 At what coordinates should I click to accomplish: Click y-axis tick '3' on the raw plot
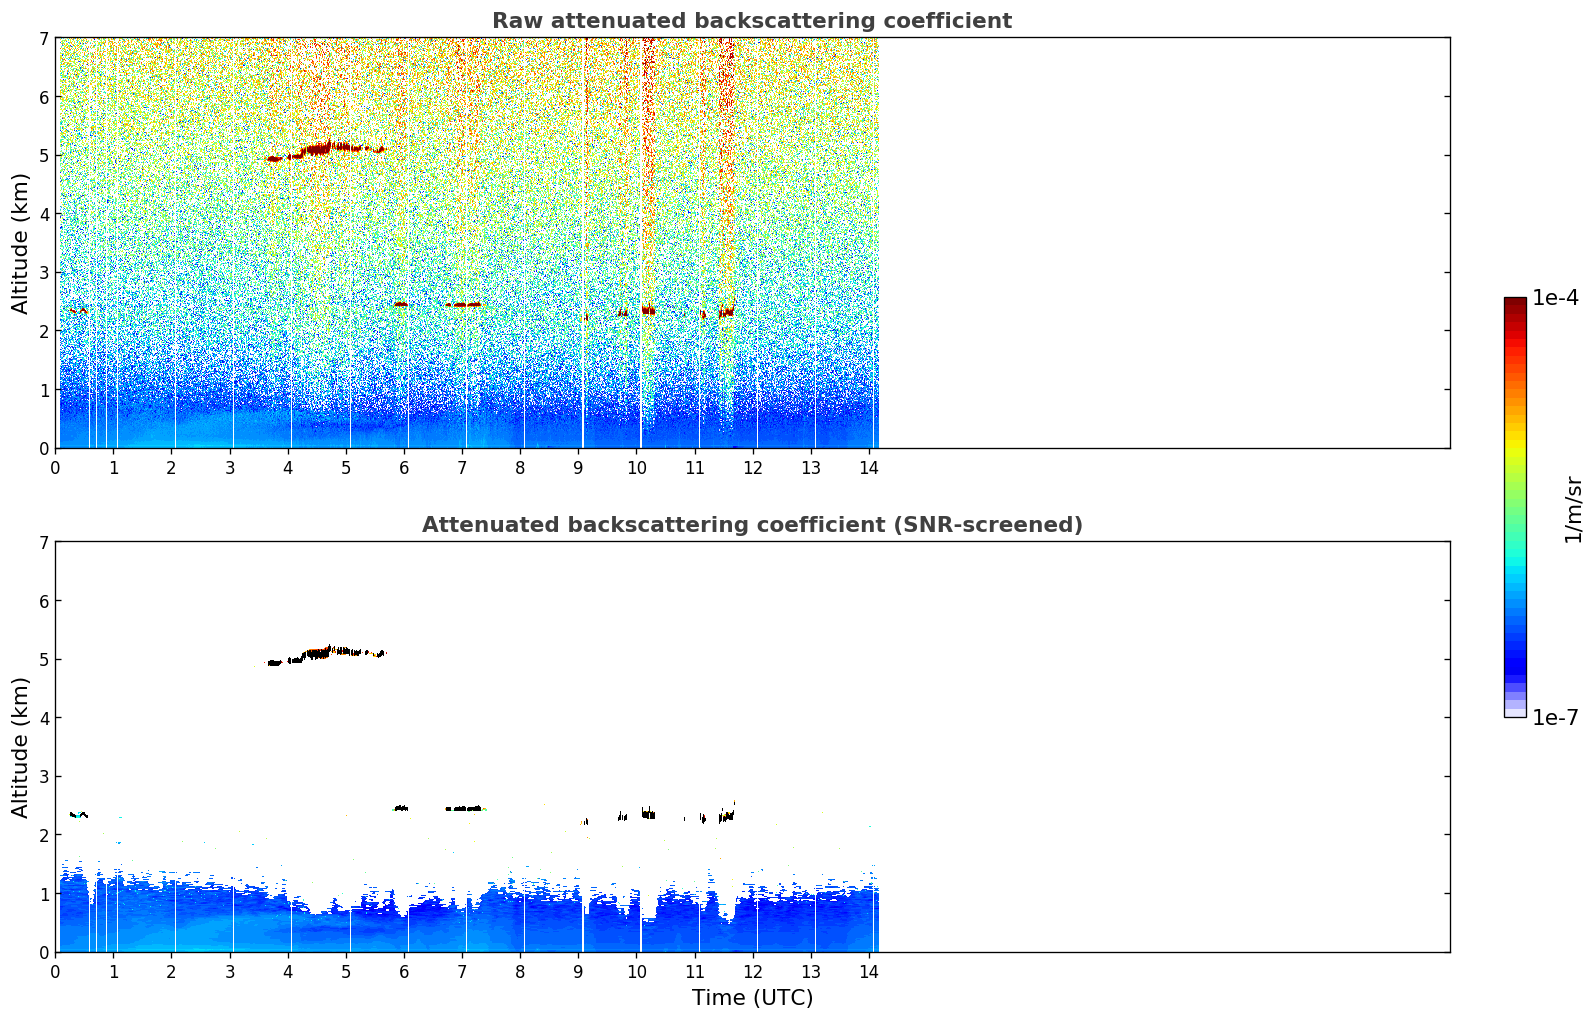coord(43,272)
